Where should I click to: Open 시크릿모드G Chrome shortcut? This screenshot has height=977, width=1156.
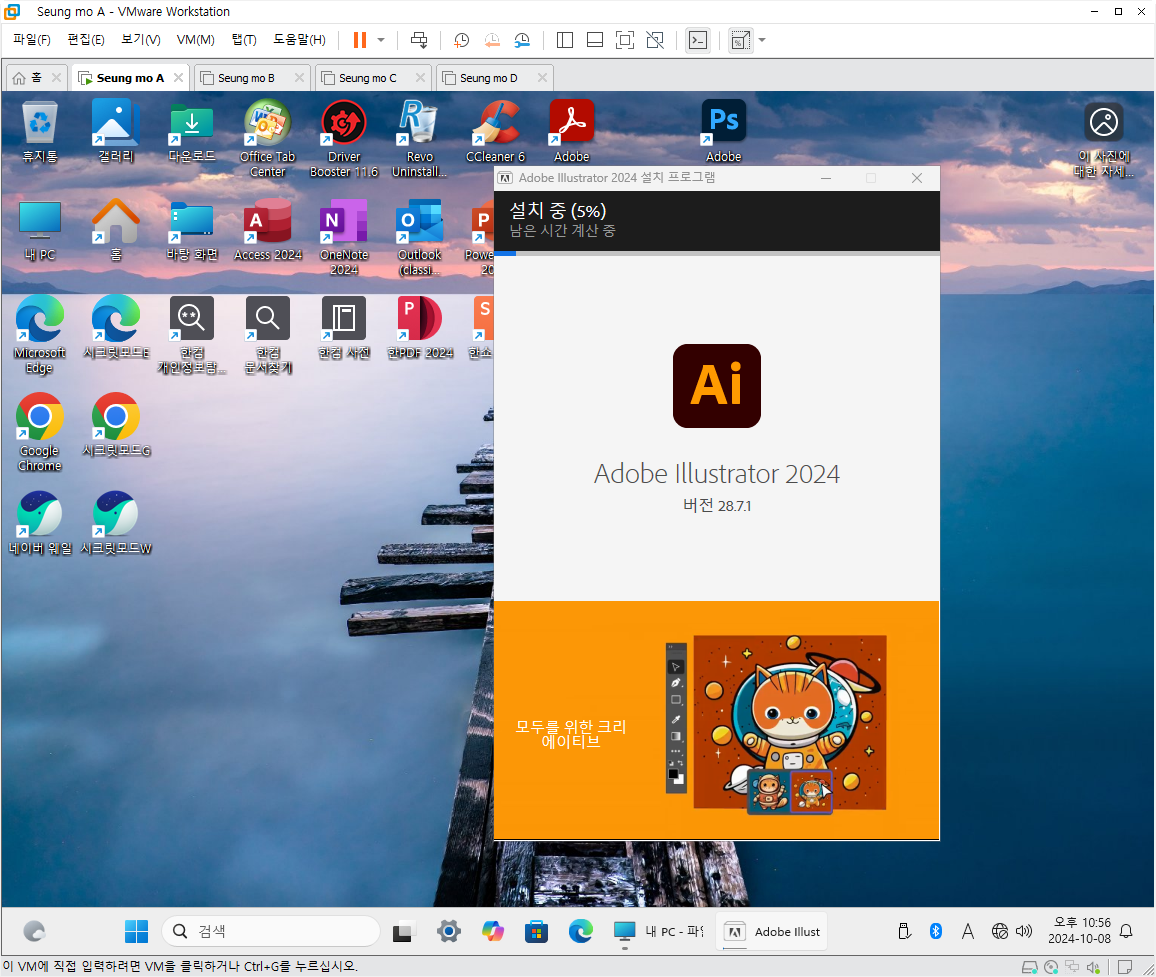pos(116,425)
